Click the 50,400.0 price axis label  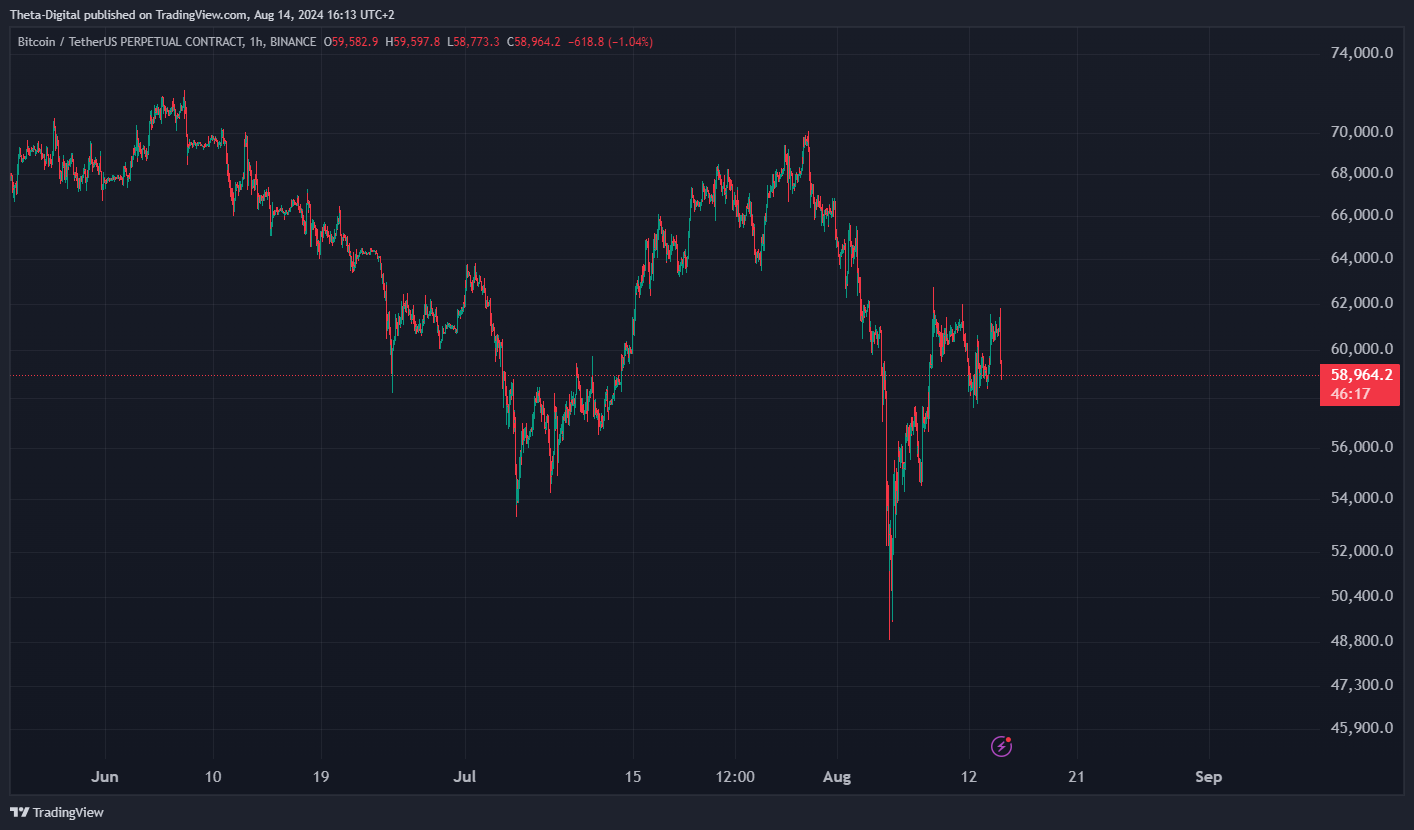coord(1360,596)
